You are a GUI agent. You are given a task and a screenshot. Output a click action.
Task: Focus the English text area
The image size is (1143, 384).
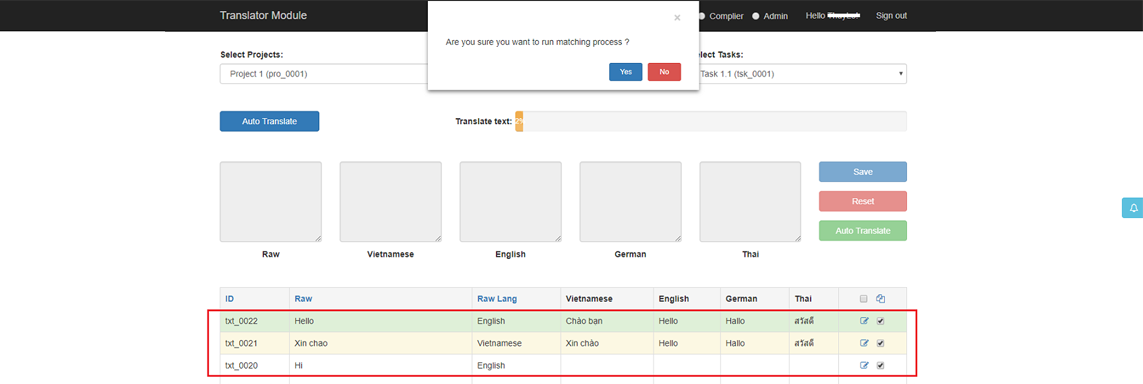(510, 202)
